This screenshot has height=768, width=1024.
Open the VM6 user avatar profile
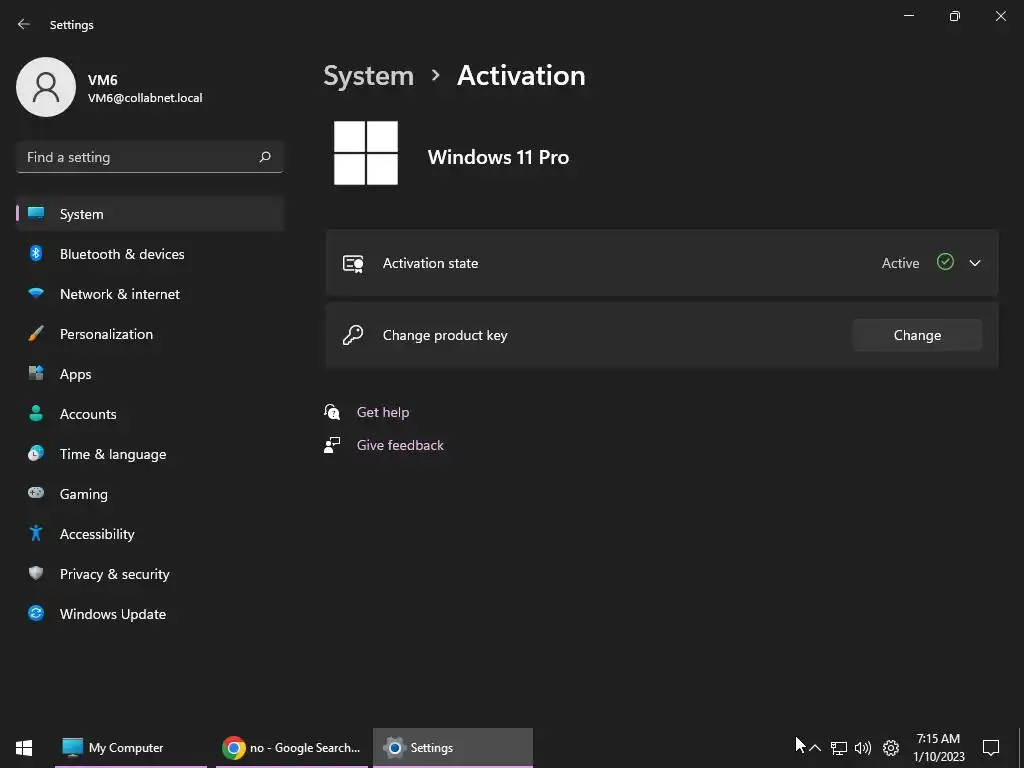(x=46, y=87)
